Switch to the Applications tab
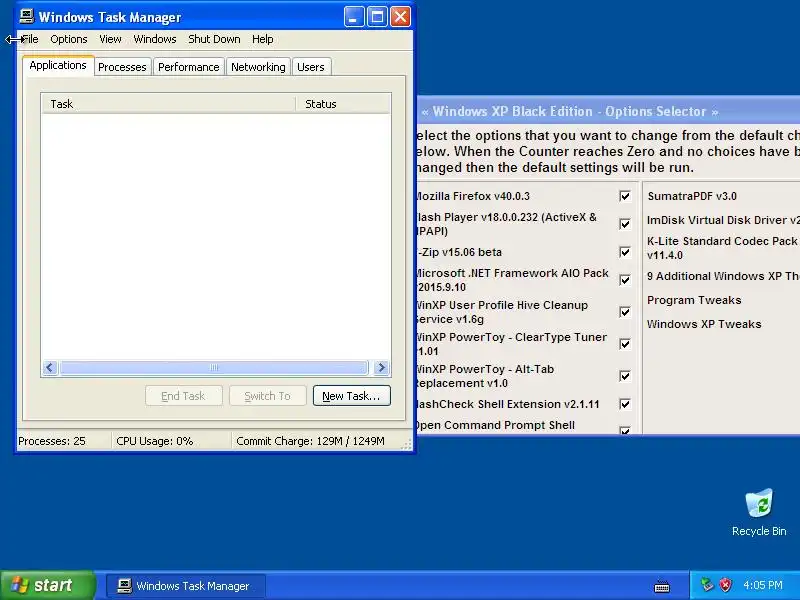 (x=58, y=65)
